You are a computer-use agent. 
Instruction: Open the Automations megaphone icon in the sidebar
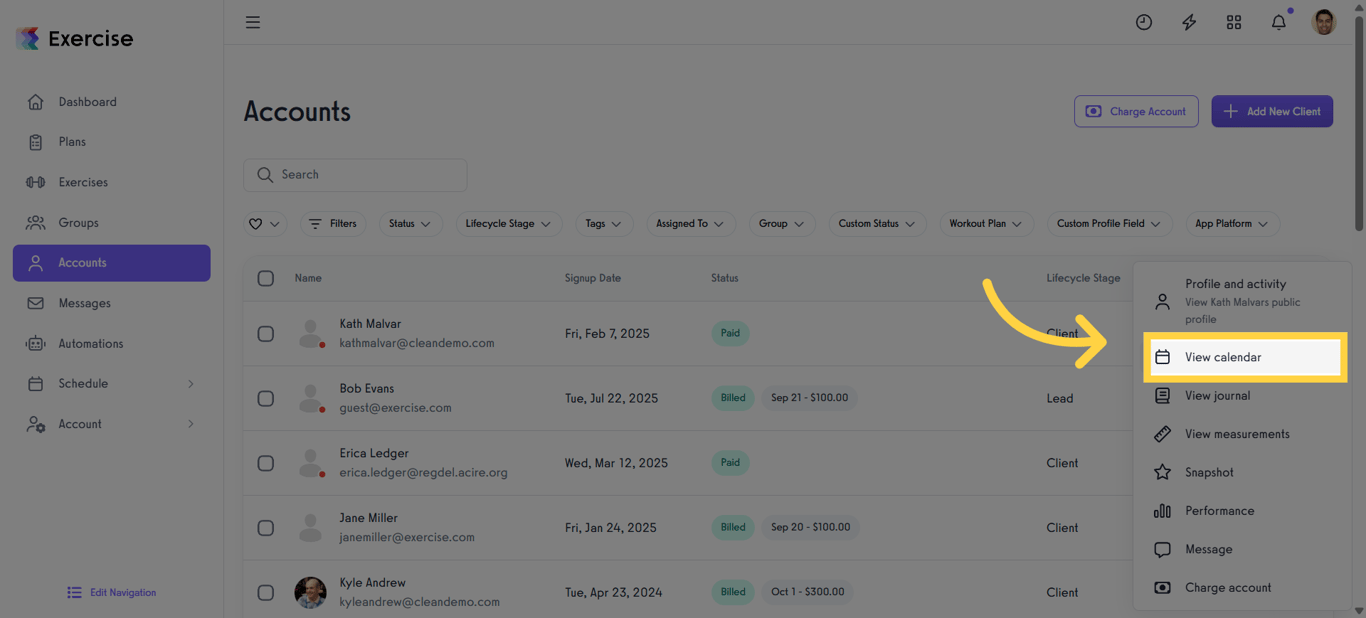click(x=36, y=343)
